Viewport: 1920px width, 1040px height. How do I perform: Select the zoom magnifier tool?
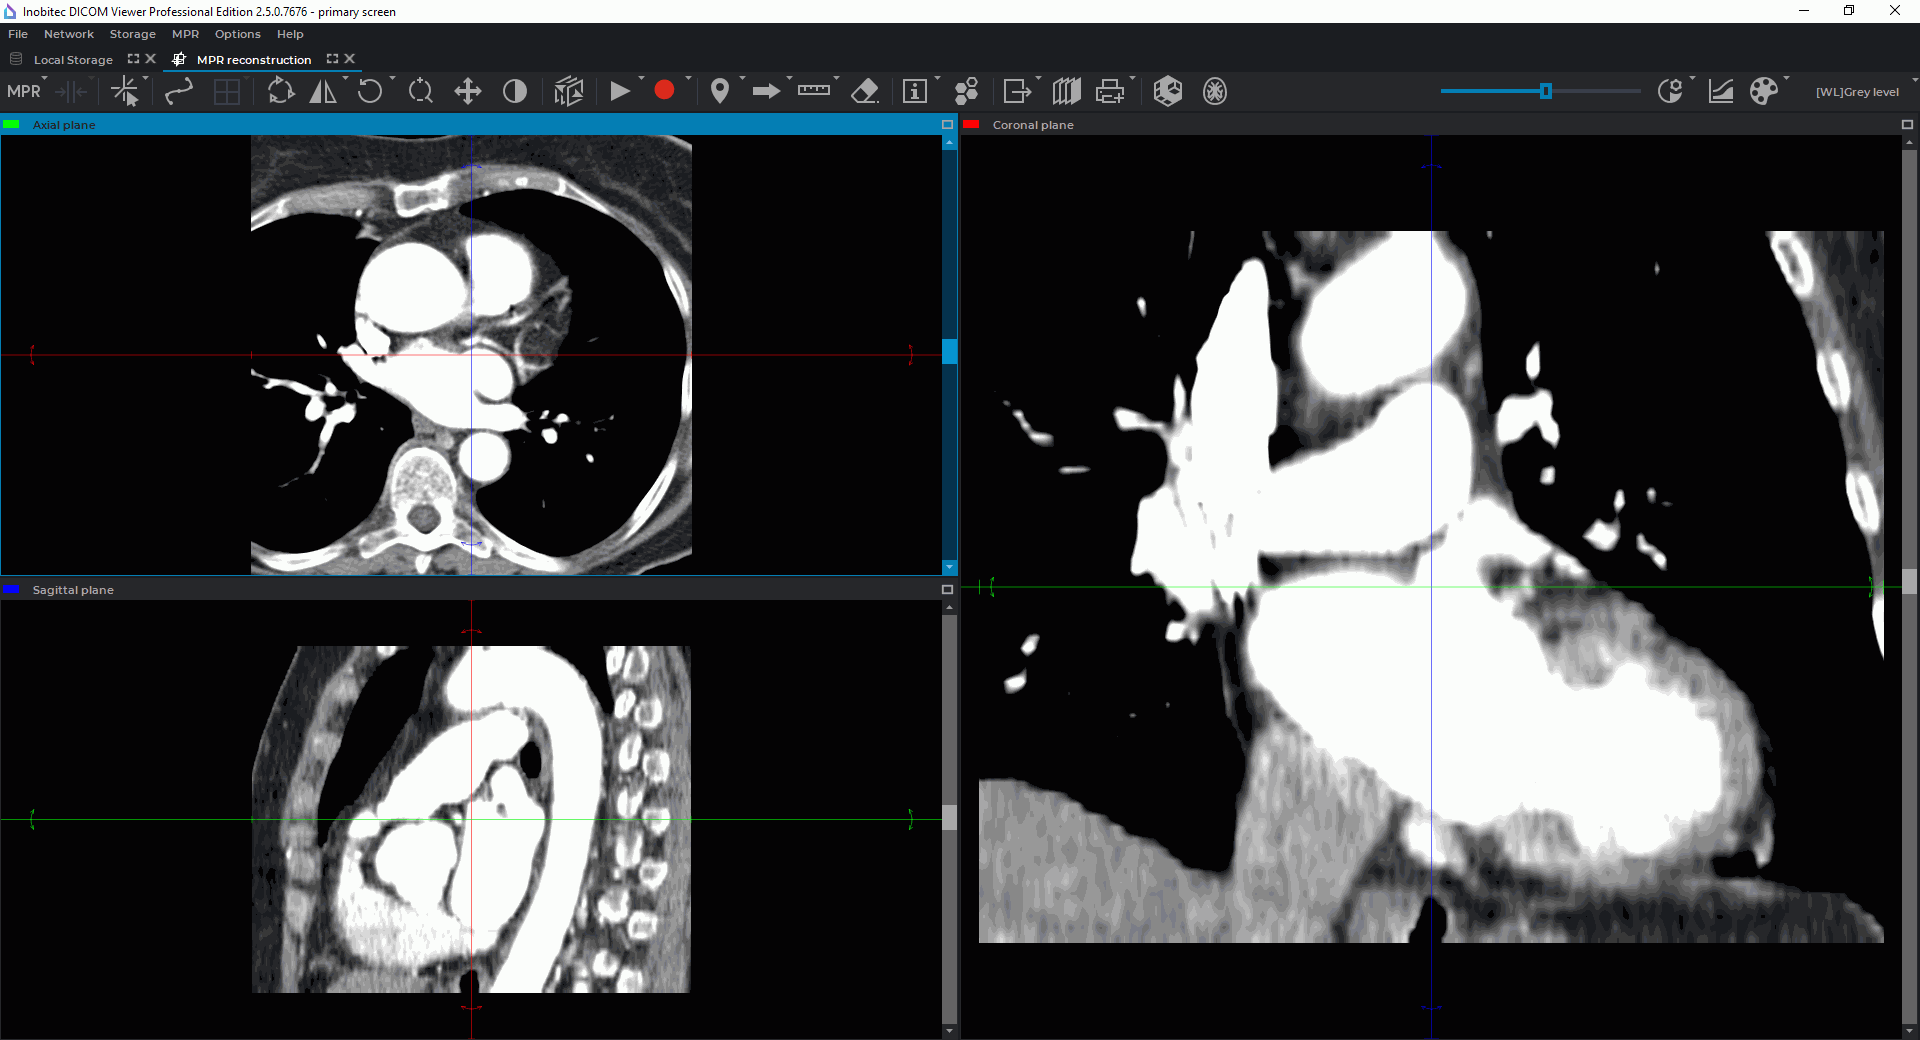[x=421, y=92]
